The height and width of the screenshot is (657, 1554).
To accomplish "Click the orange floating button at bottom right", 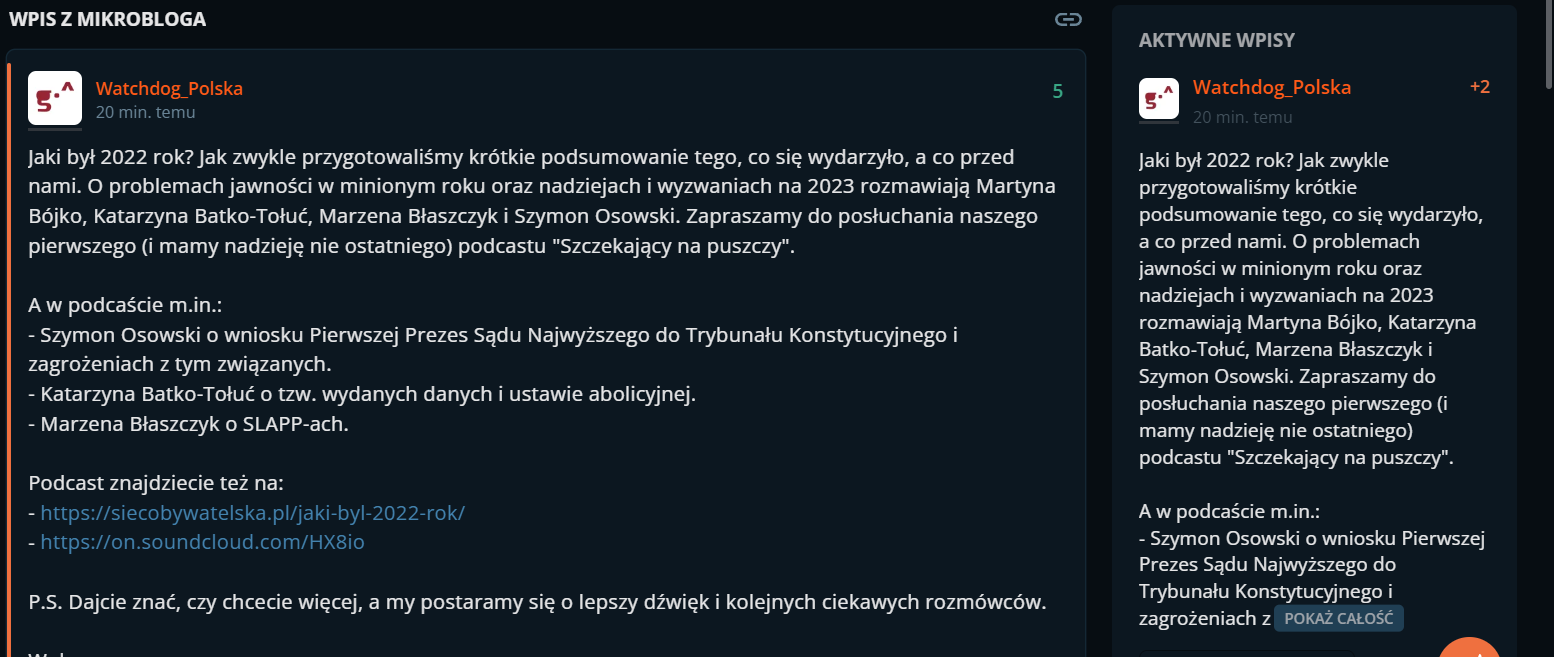I will coord(1469,647).
